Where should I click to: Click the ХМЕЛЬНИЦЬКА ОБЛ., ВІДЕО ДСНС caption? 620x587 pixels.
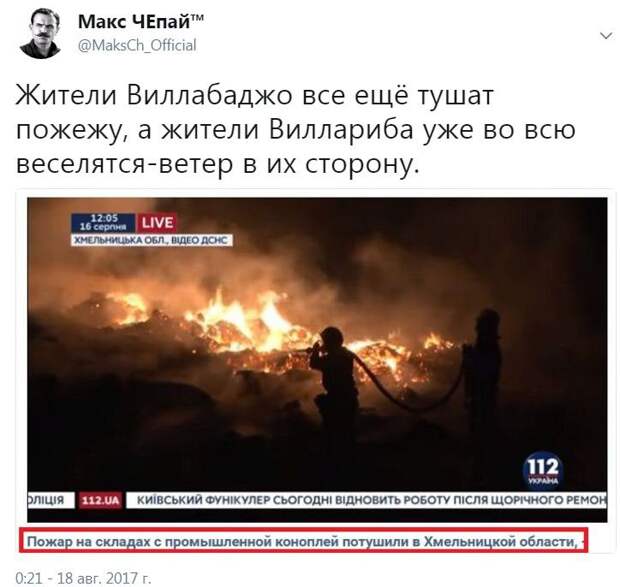151,240
